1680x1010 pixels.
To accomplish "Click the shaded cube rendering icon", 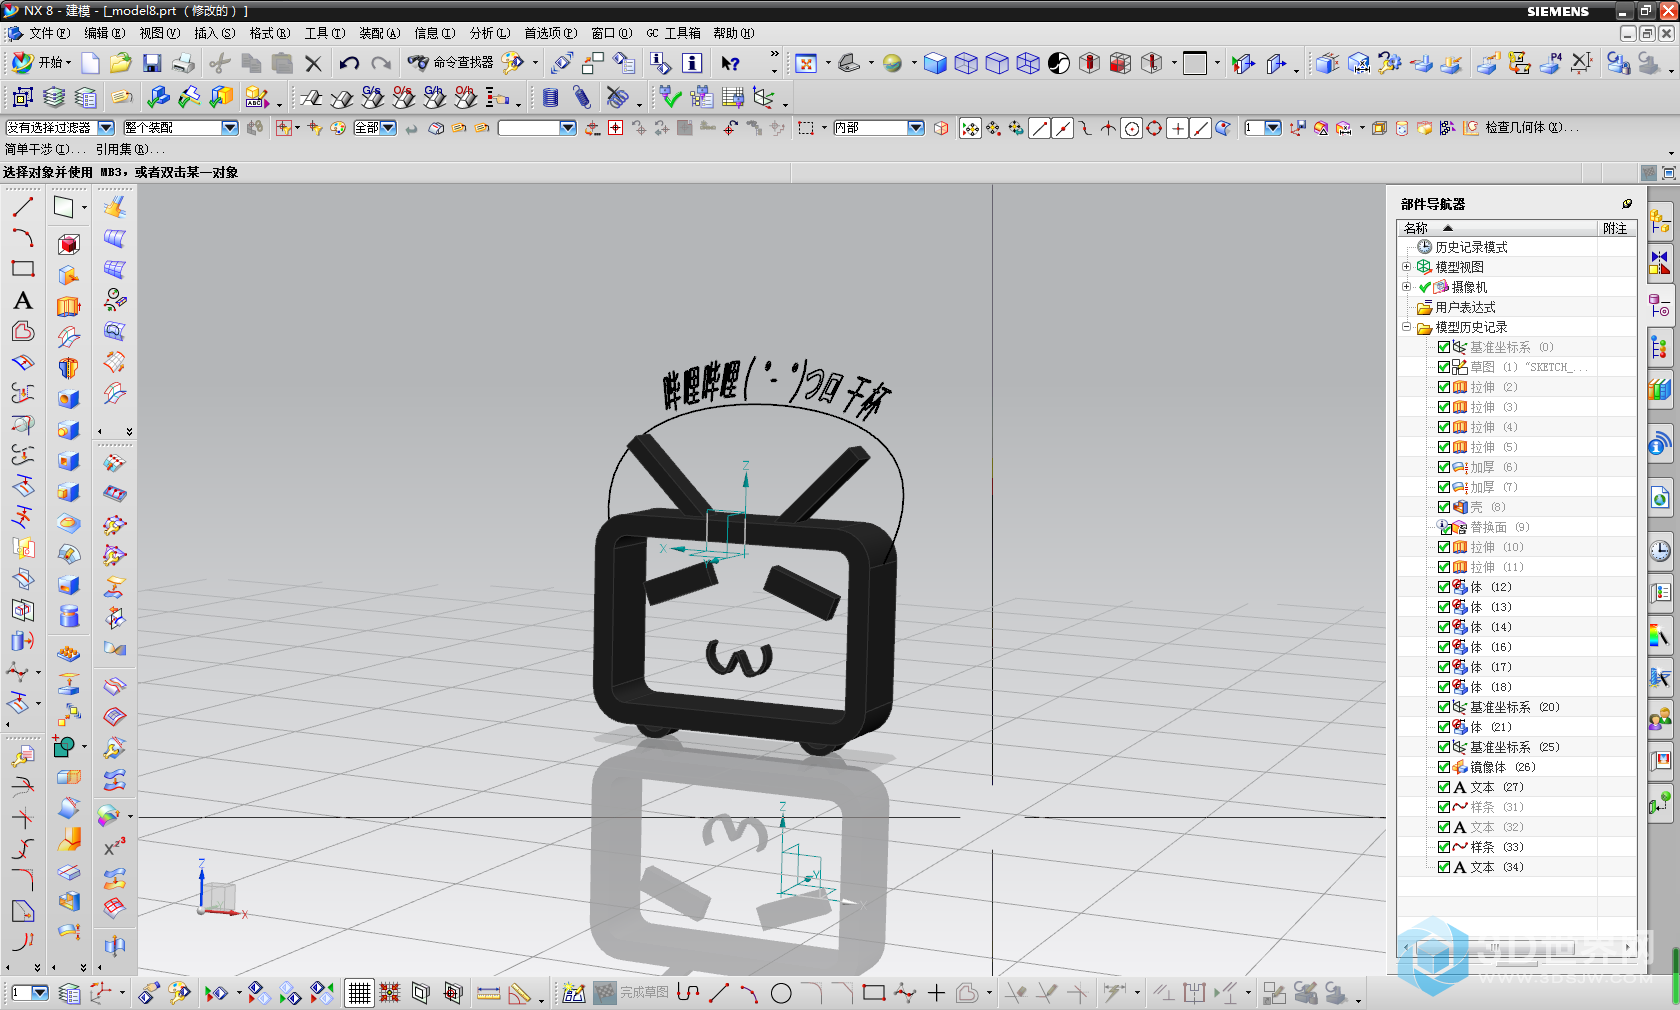I will pyautogui.click(x=935, y=63).
